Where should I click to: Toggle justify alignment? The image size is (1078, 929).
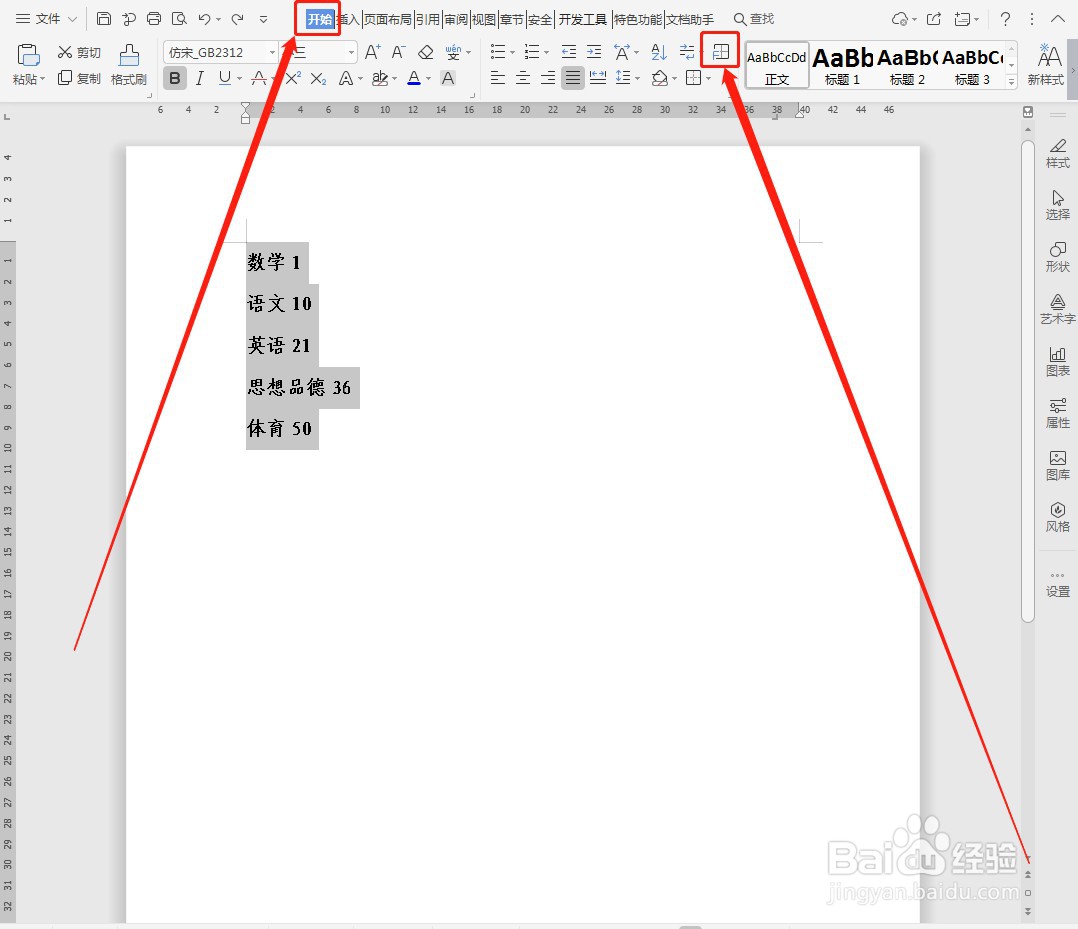[573, 78]
